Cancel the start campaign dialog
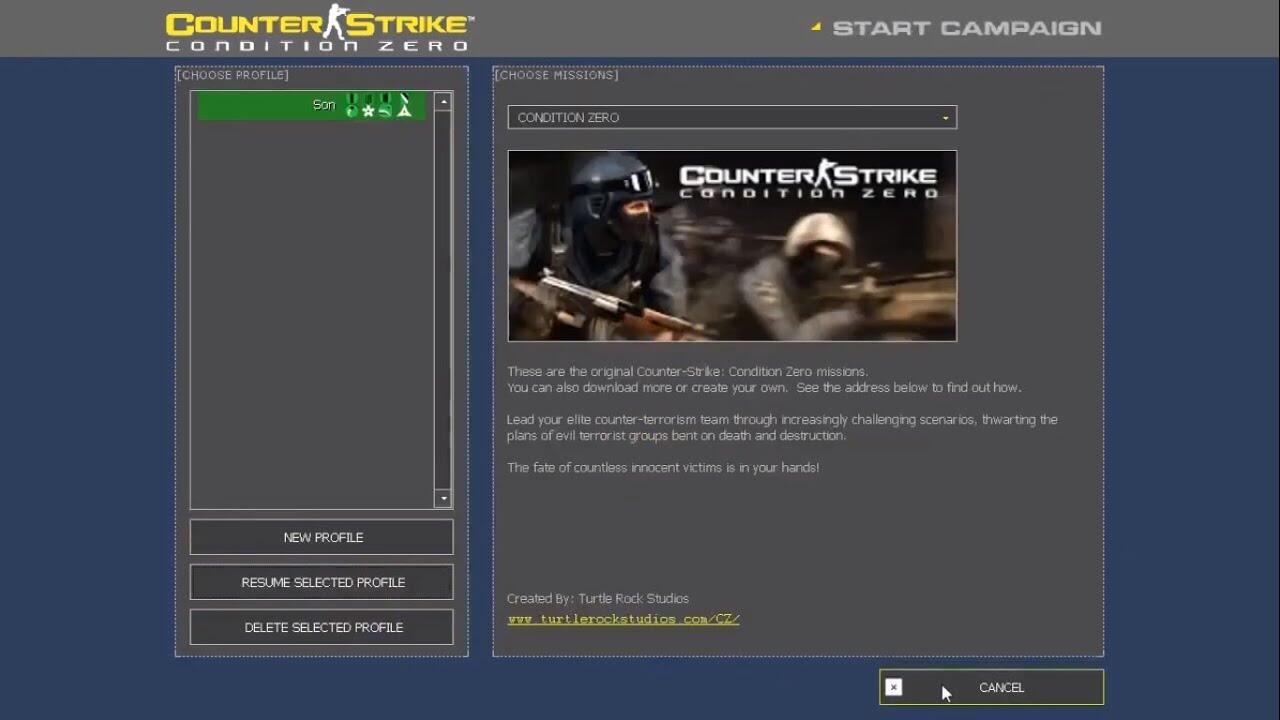 coord(1001,687)
